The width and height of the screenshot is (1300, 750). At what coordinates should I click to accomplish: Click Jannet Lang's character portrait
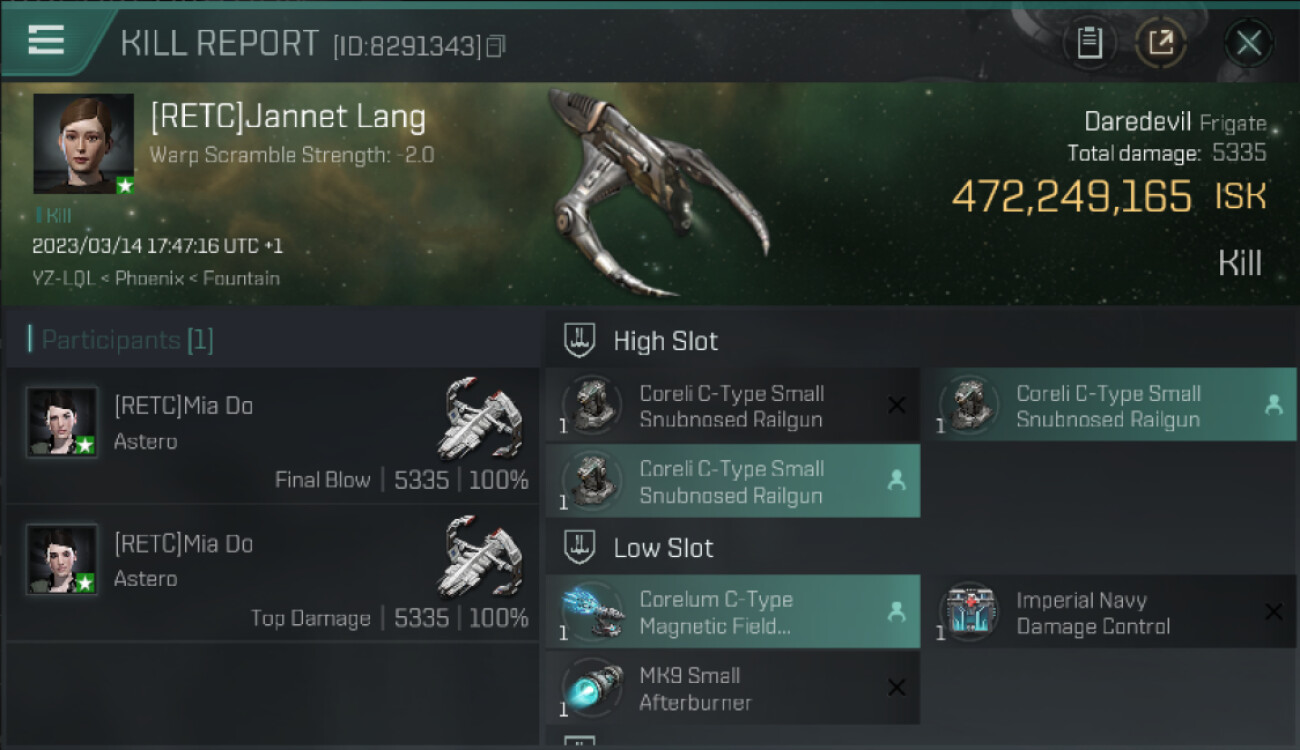84,144
